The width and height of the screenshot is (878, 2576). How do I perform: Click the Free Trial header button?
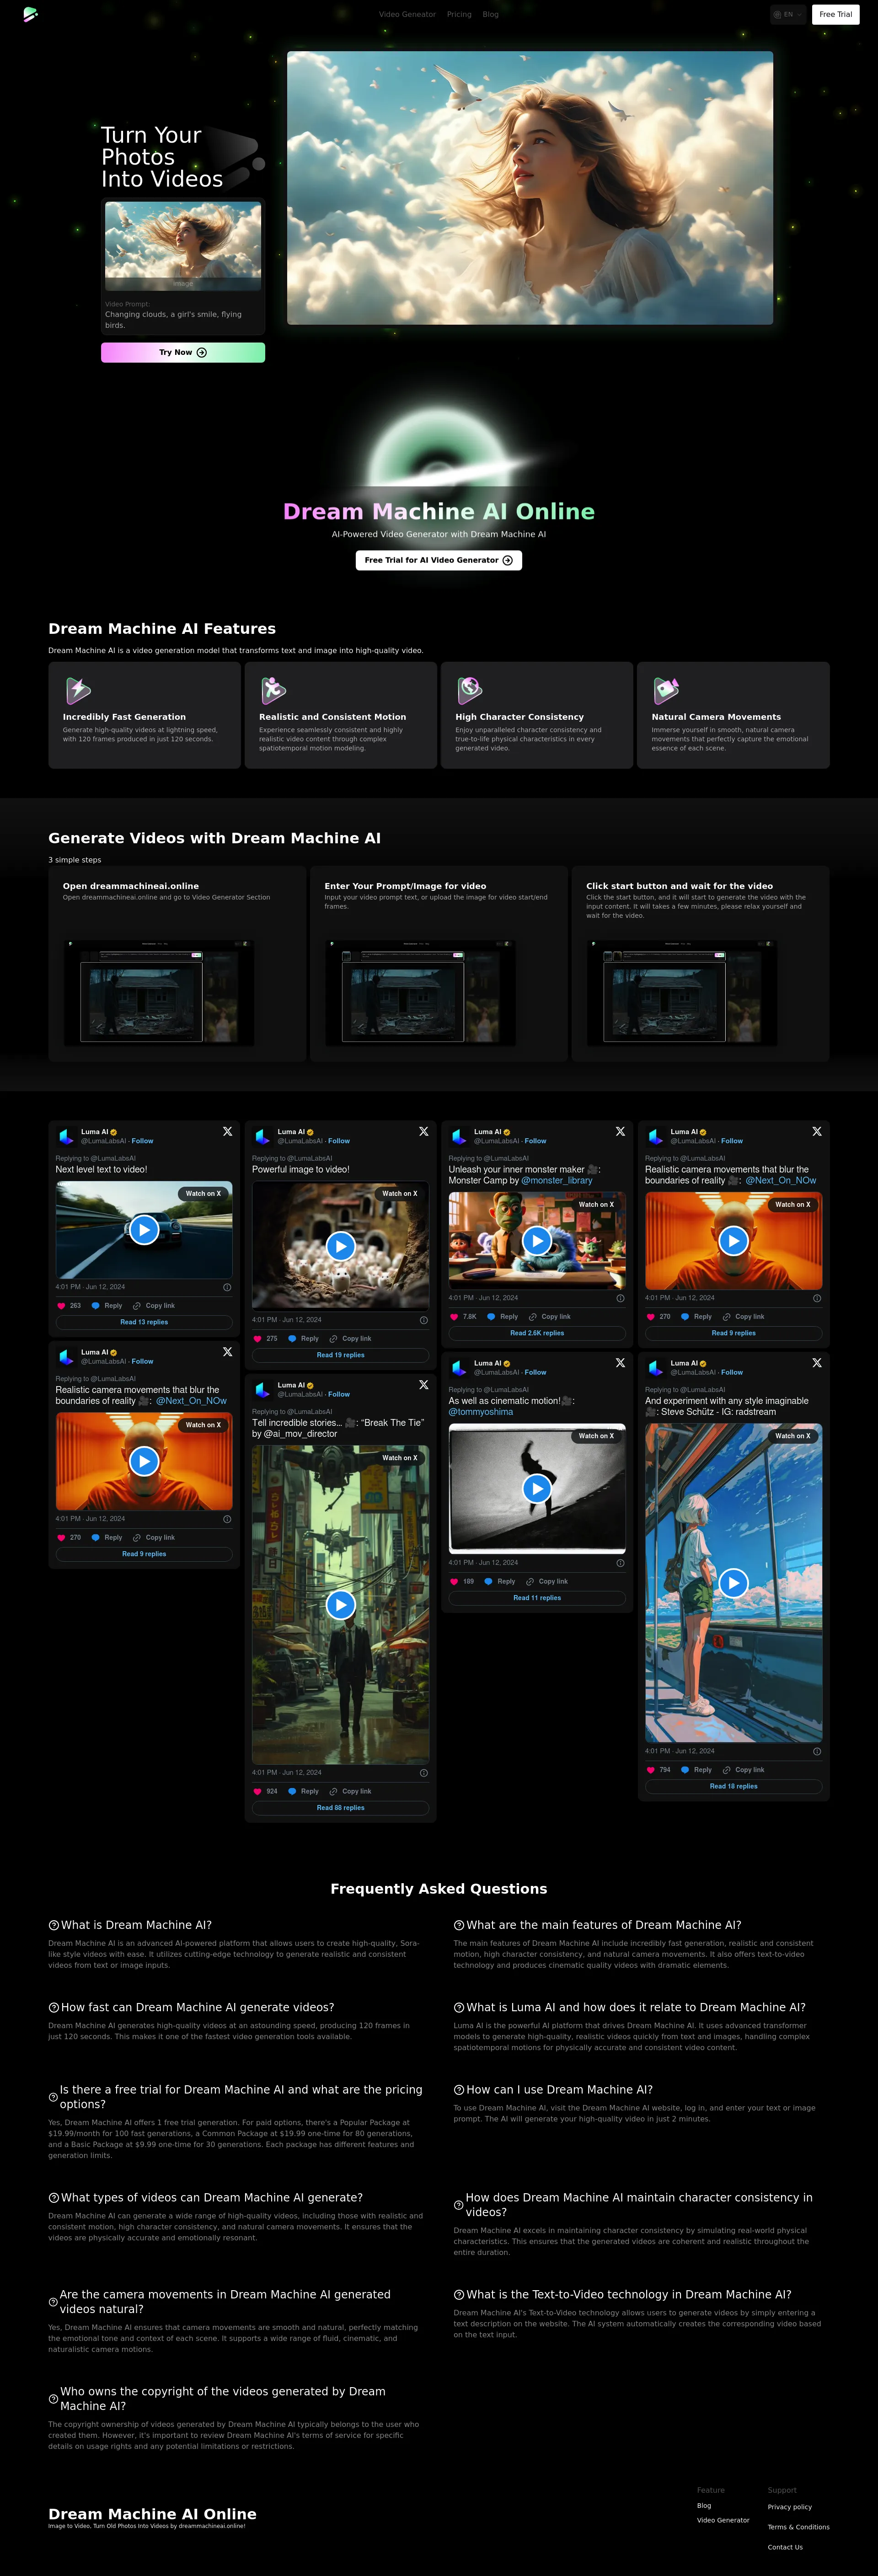[x=835, y=14]
